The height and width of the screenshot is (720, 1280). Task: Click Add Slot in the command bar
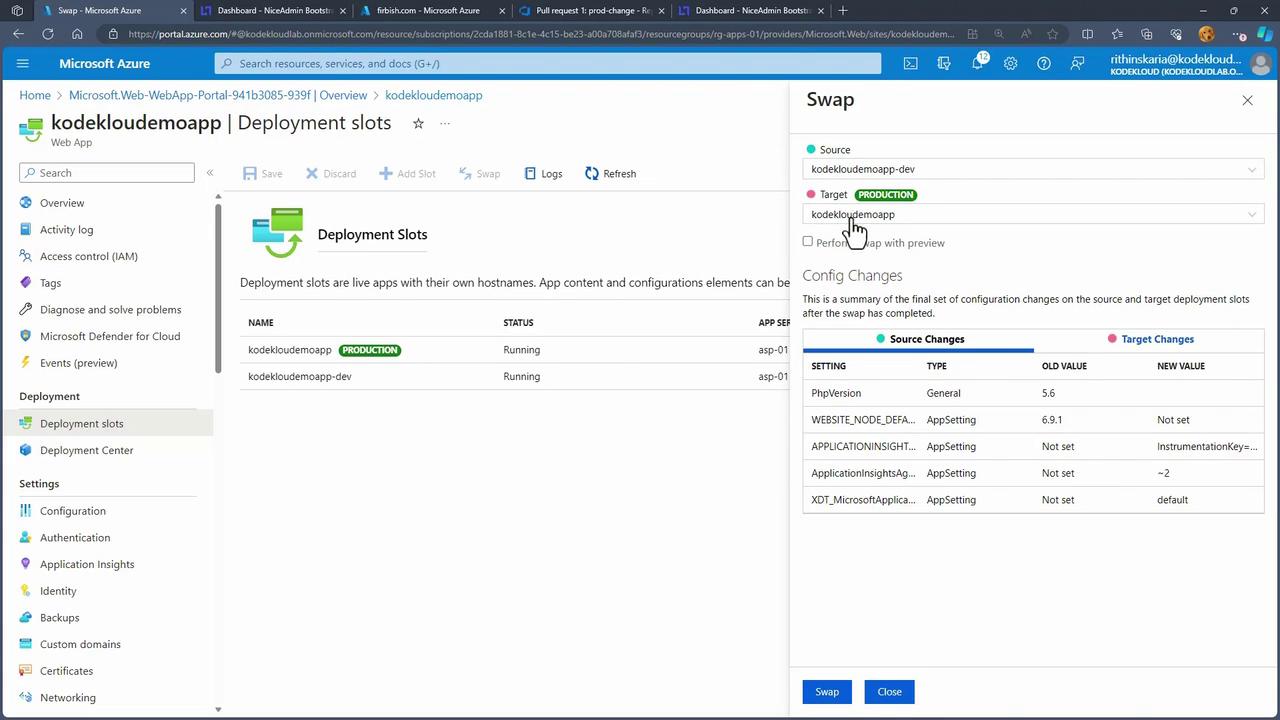click(407, 174)
